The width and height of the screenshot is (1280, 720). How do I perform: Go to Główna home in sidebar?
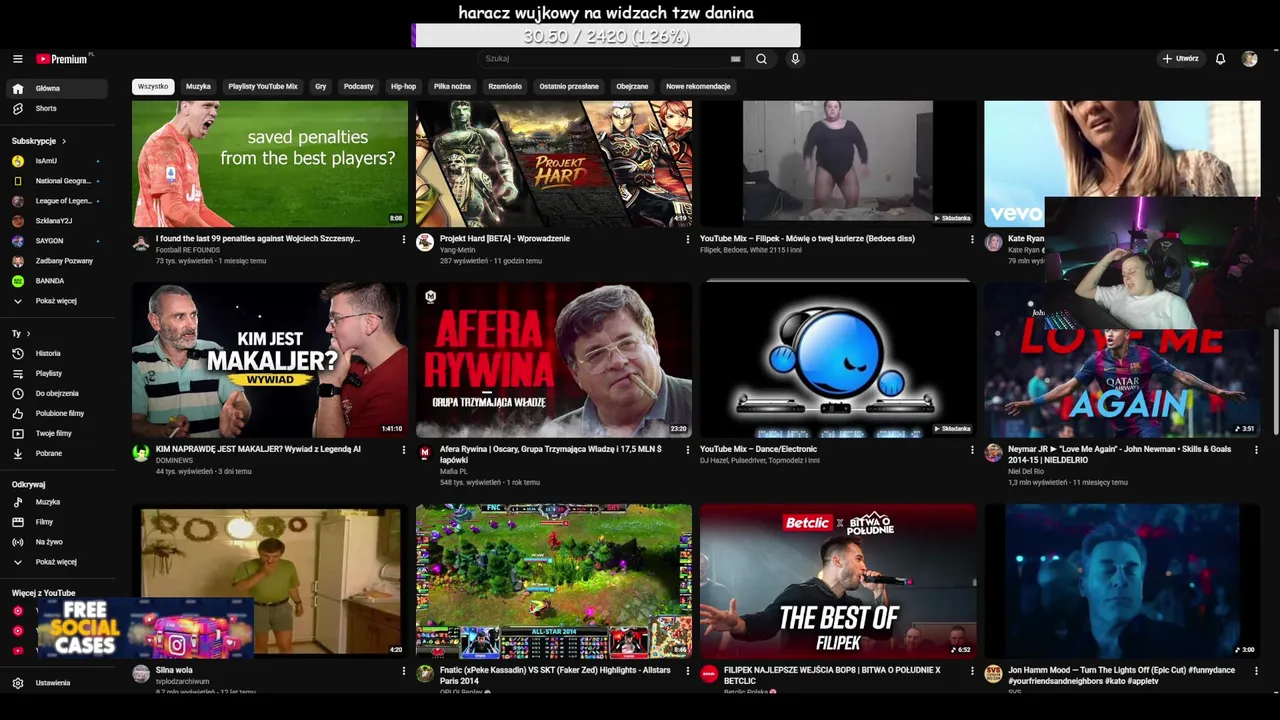(55, 88)
